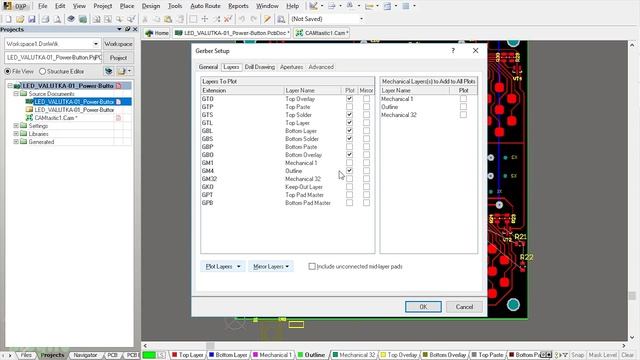This screenshot has height=360, width=640.
Task: Select the Top Layer red layer tab
Action: pyautogui.click(x=187, y=355)
